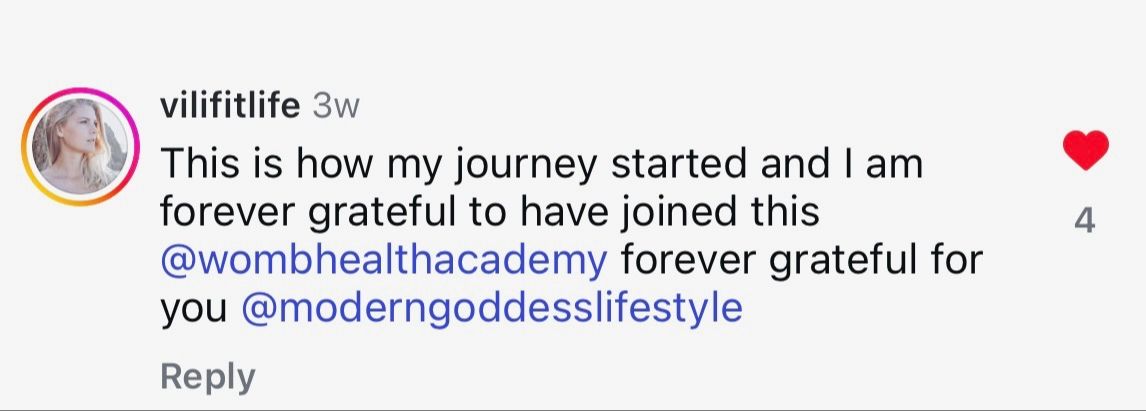View the 4 likes count
1146x411 pixels.
coord(1085,220)
